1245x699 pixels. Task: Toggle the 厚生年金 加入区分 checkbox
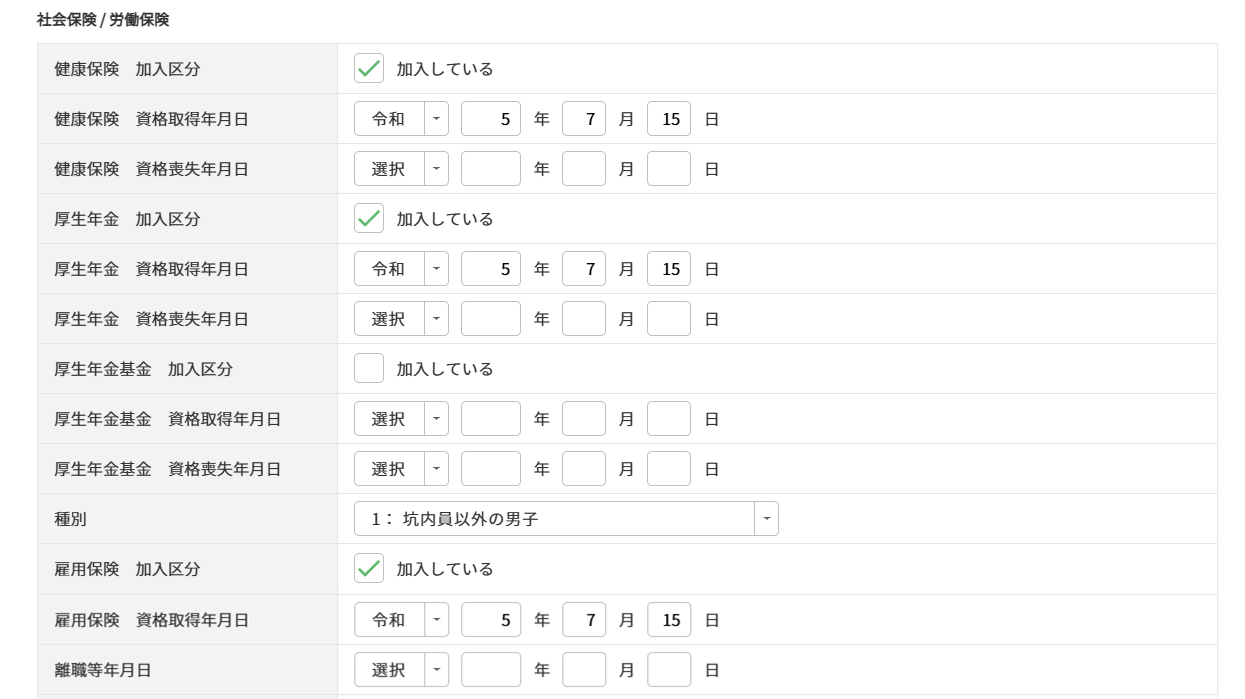[369, 219]
